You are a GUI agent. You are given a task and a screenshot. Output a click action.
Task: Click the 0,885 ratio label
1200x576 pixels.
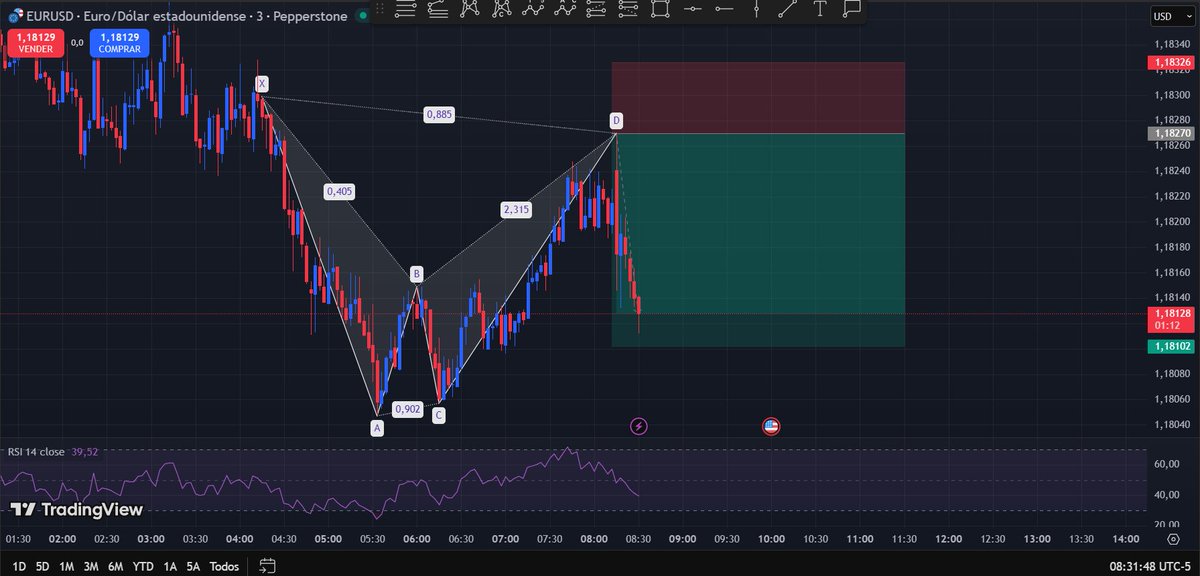point(439,114)
